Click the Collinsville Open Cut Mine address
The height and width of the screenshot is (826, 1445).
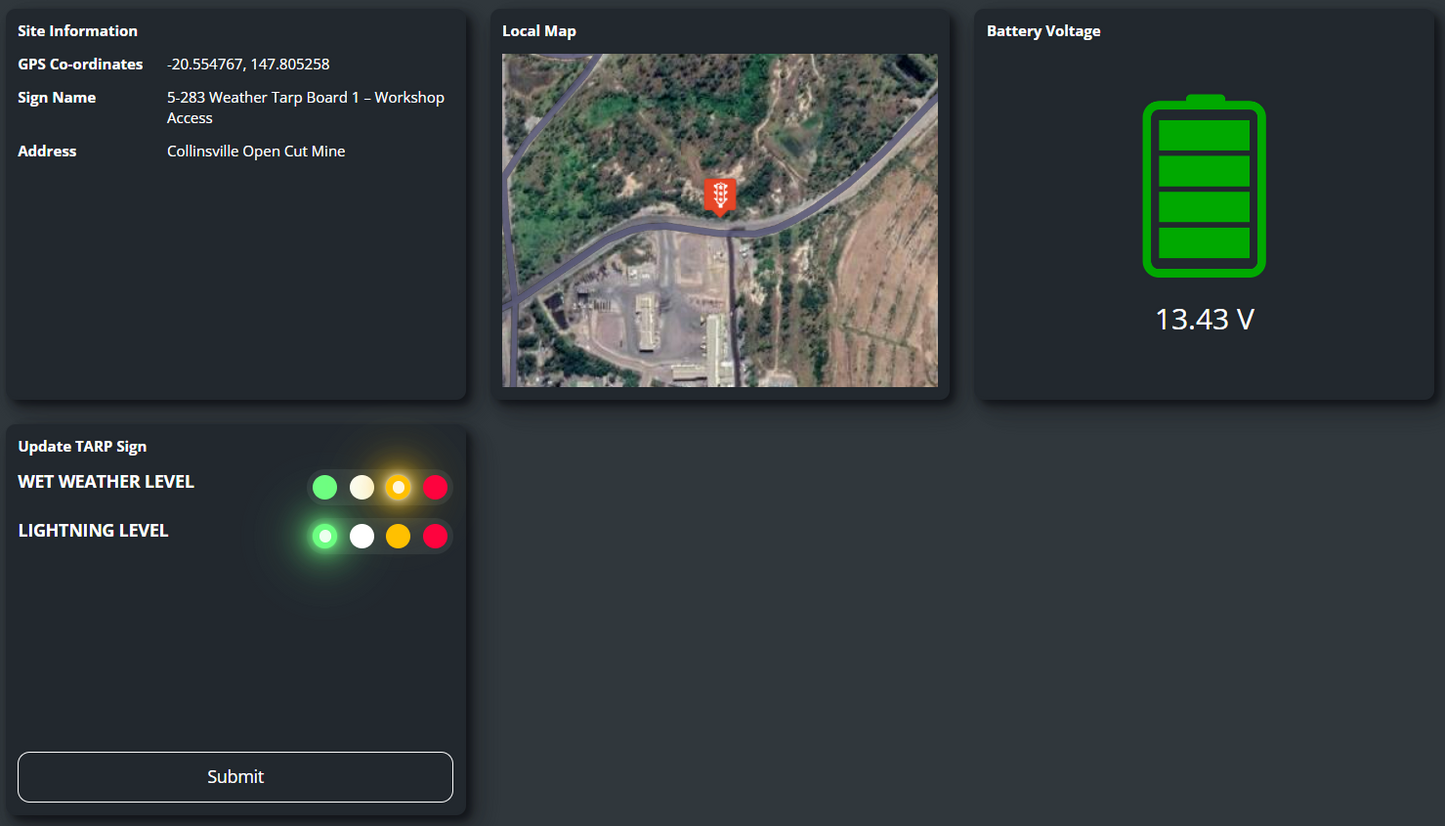click(x=256, y=151)
